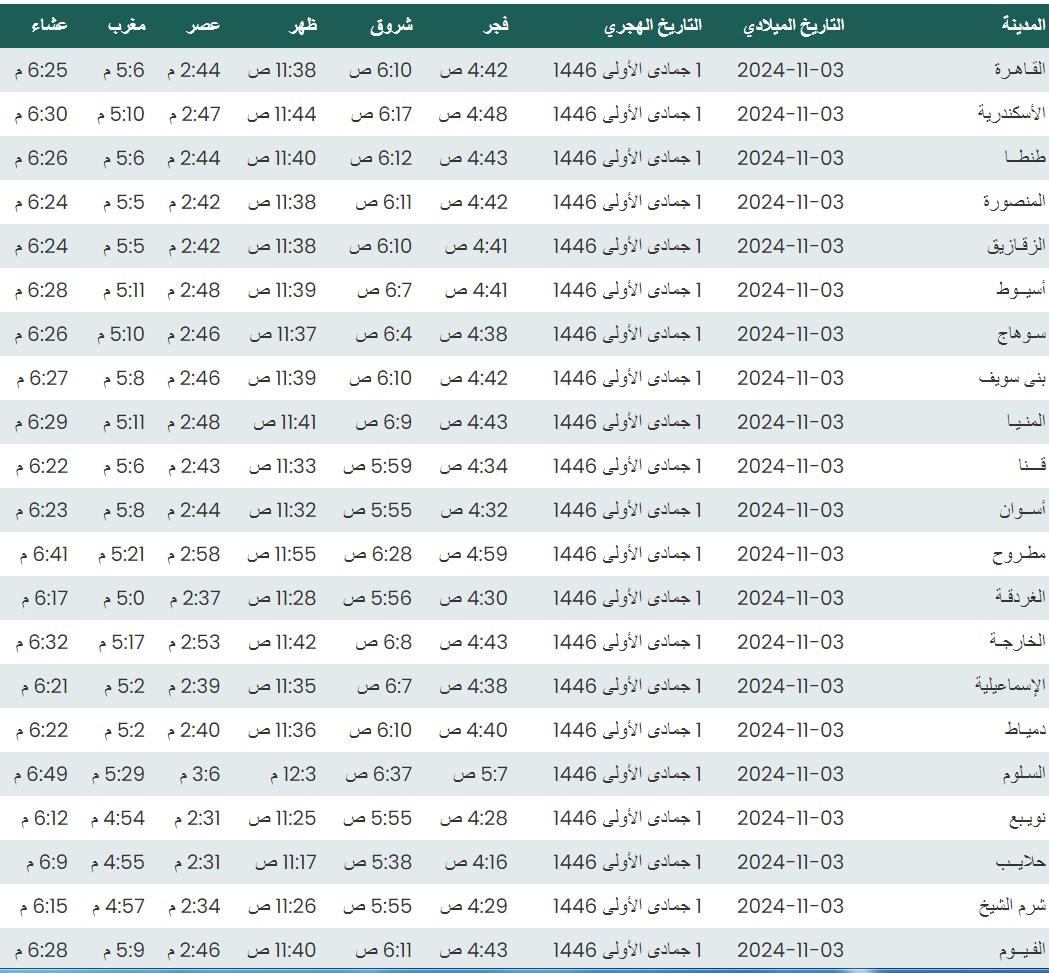The image size is (1049, 973).
Task: Click the مغرب column header
Action: (x=126, y=25)
